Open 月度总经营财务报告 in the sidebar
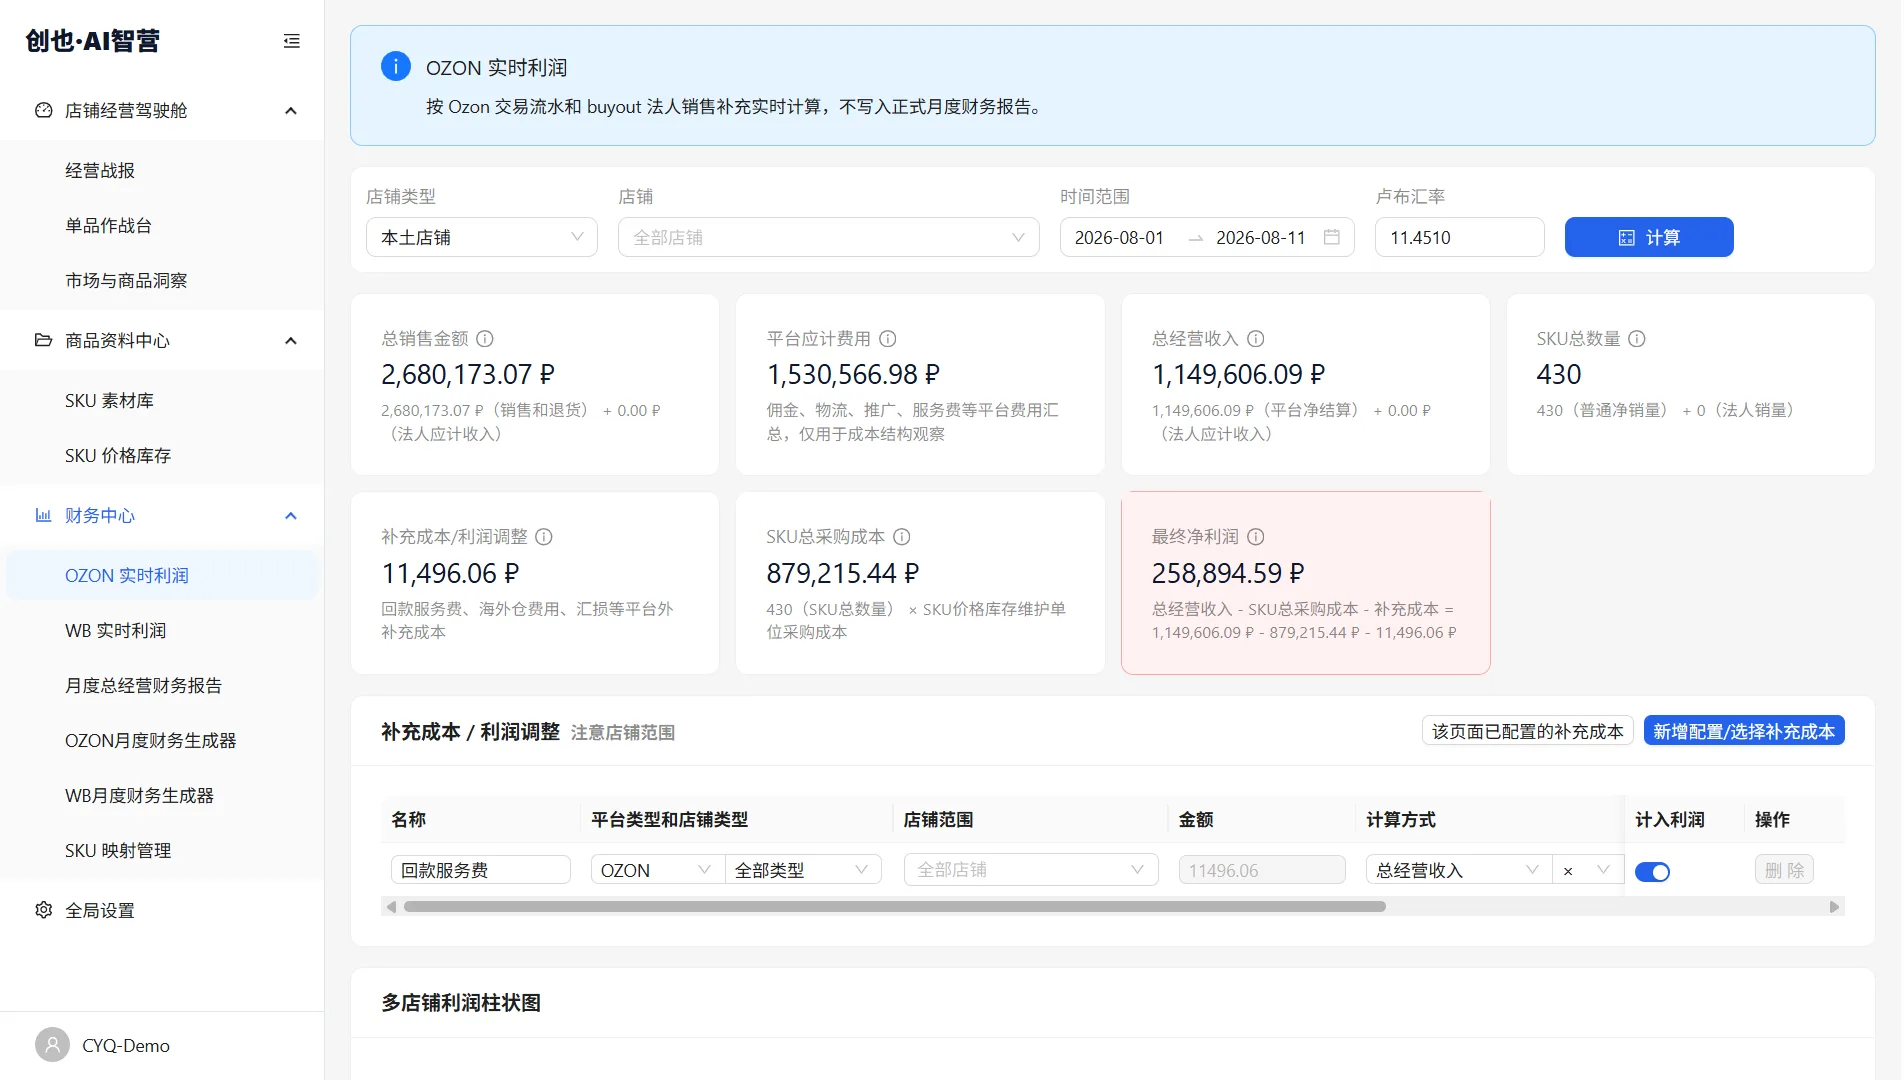 click(162, 686)
